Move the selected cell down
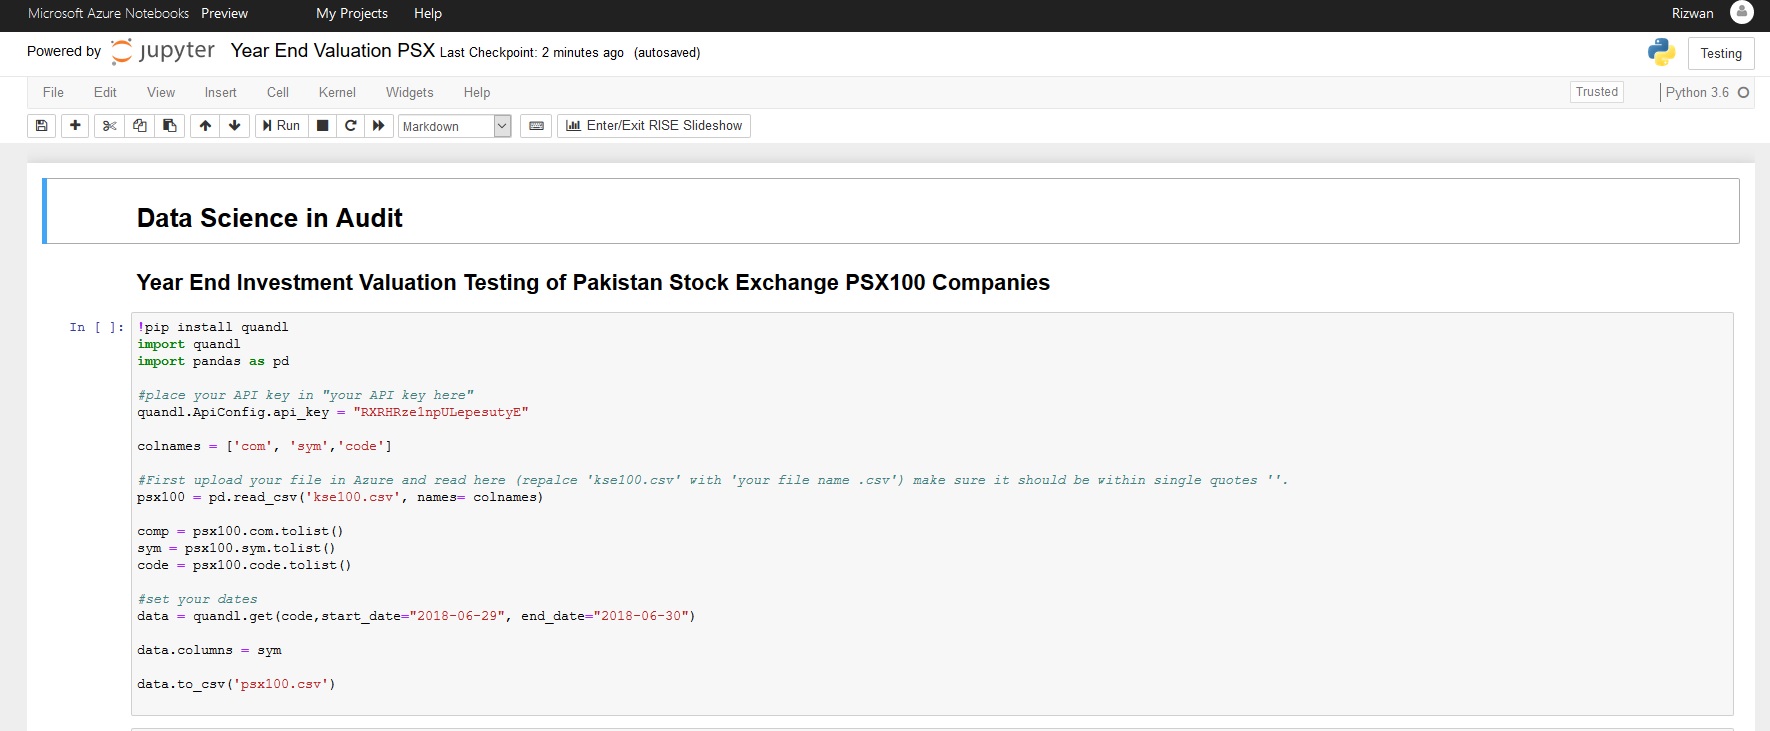 click(235, 126)
